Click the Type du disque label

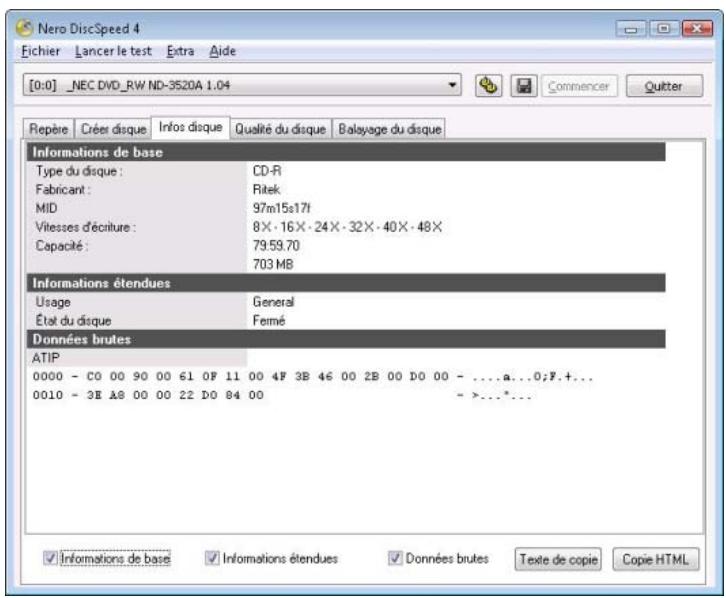[79, 171]
